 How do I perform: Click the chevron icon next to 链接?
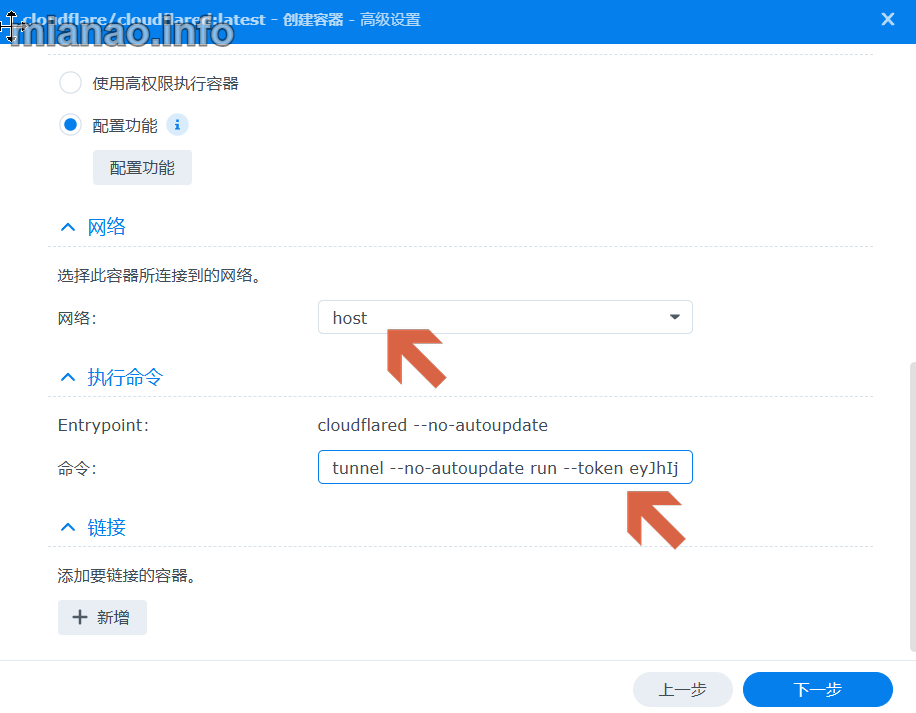[x=68, y=527]
